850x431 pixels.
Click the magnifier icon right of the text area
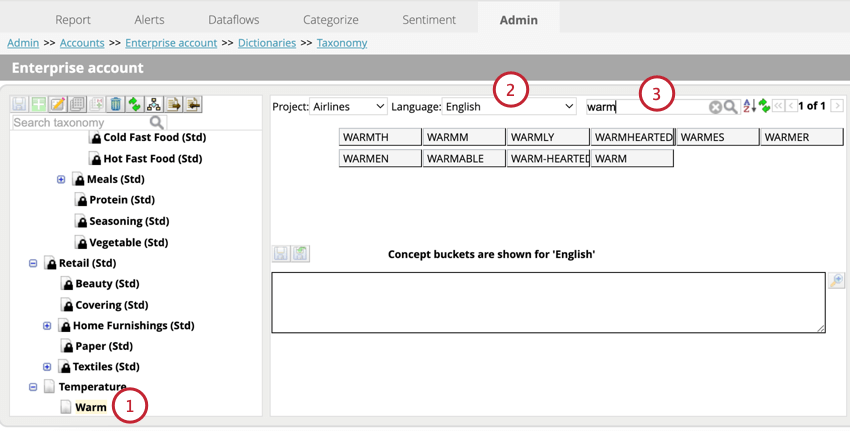837,282
